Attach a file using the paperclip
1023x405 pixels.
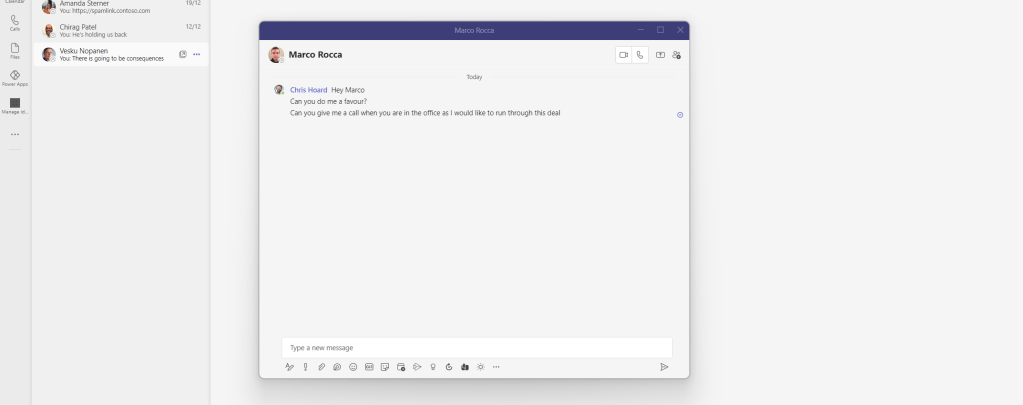322,367
